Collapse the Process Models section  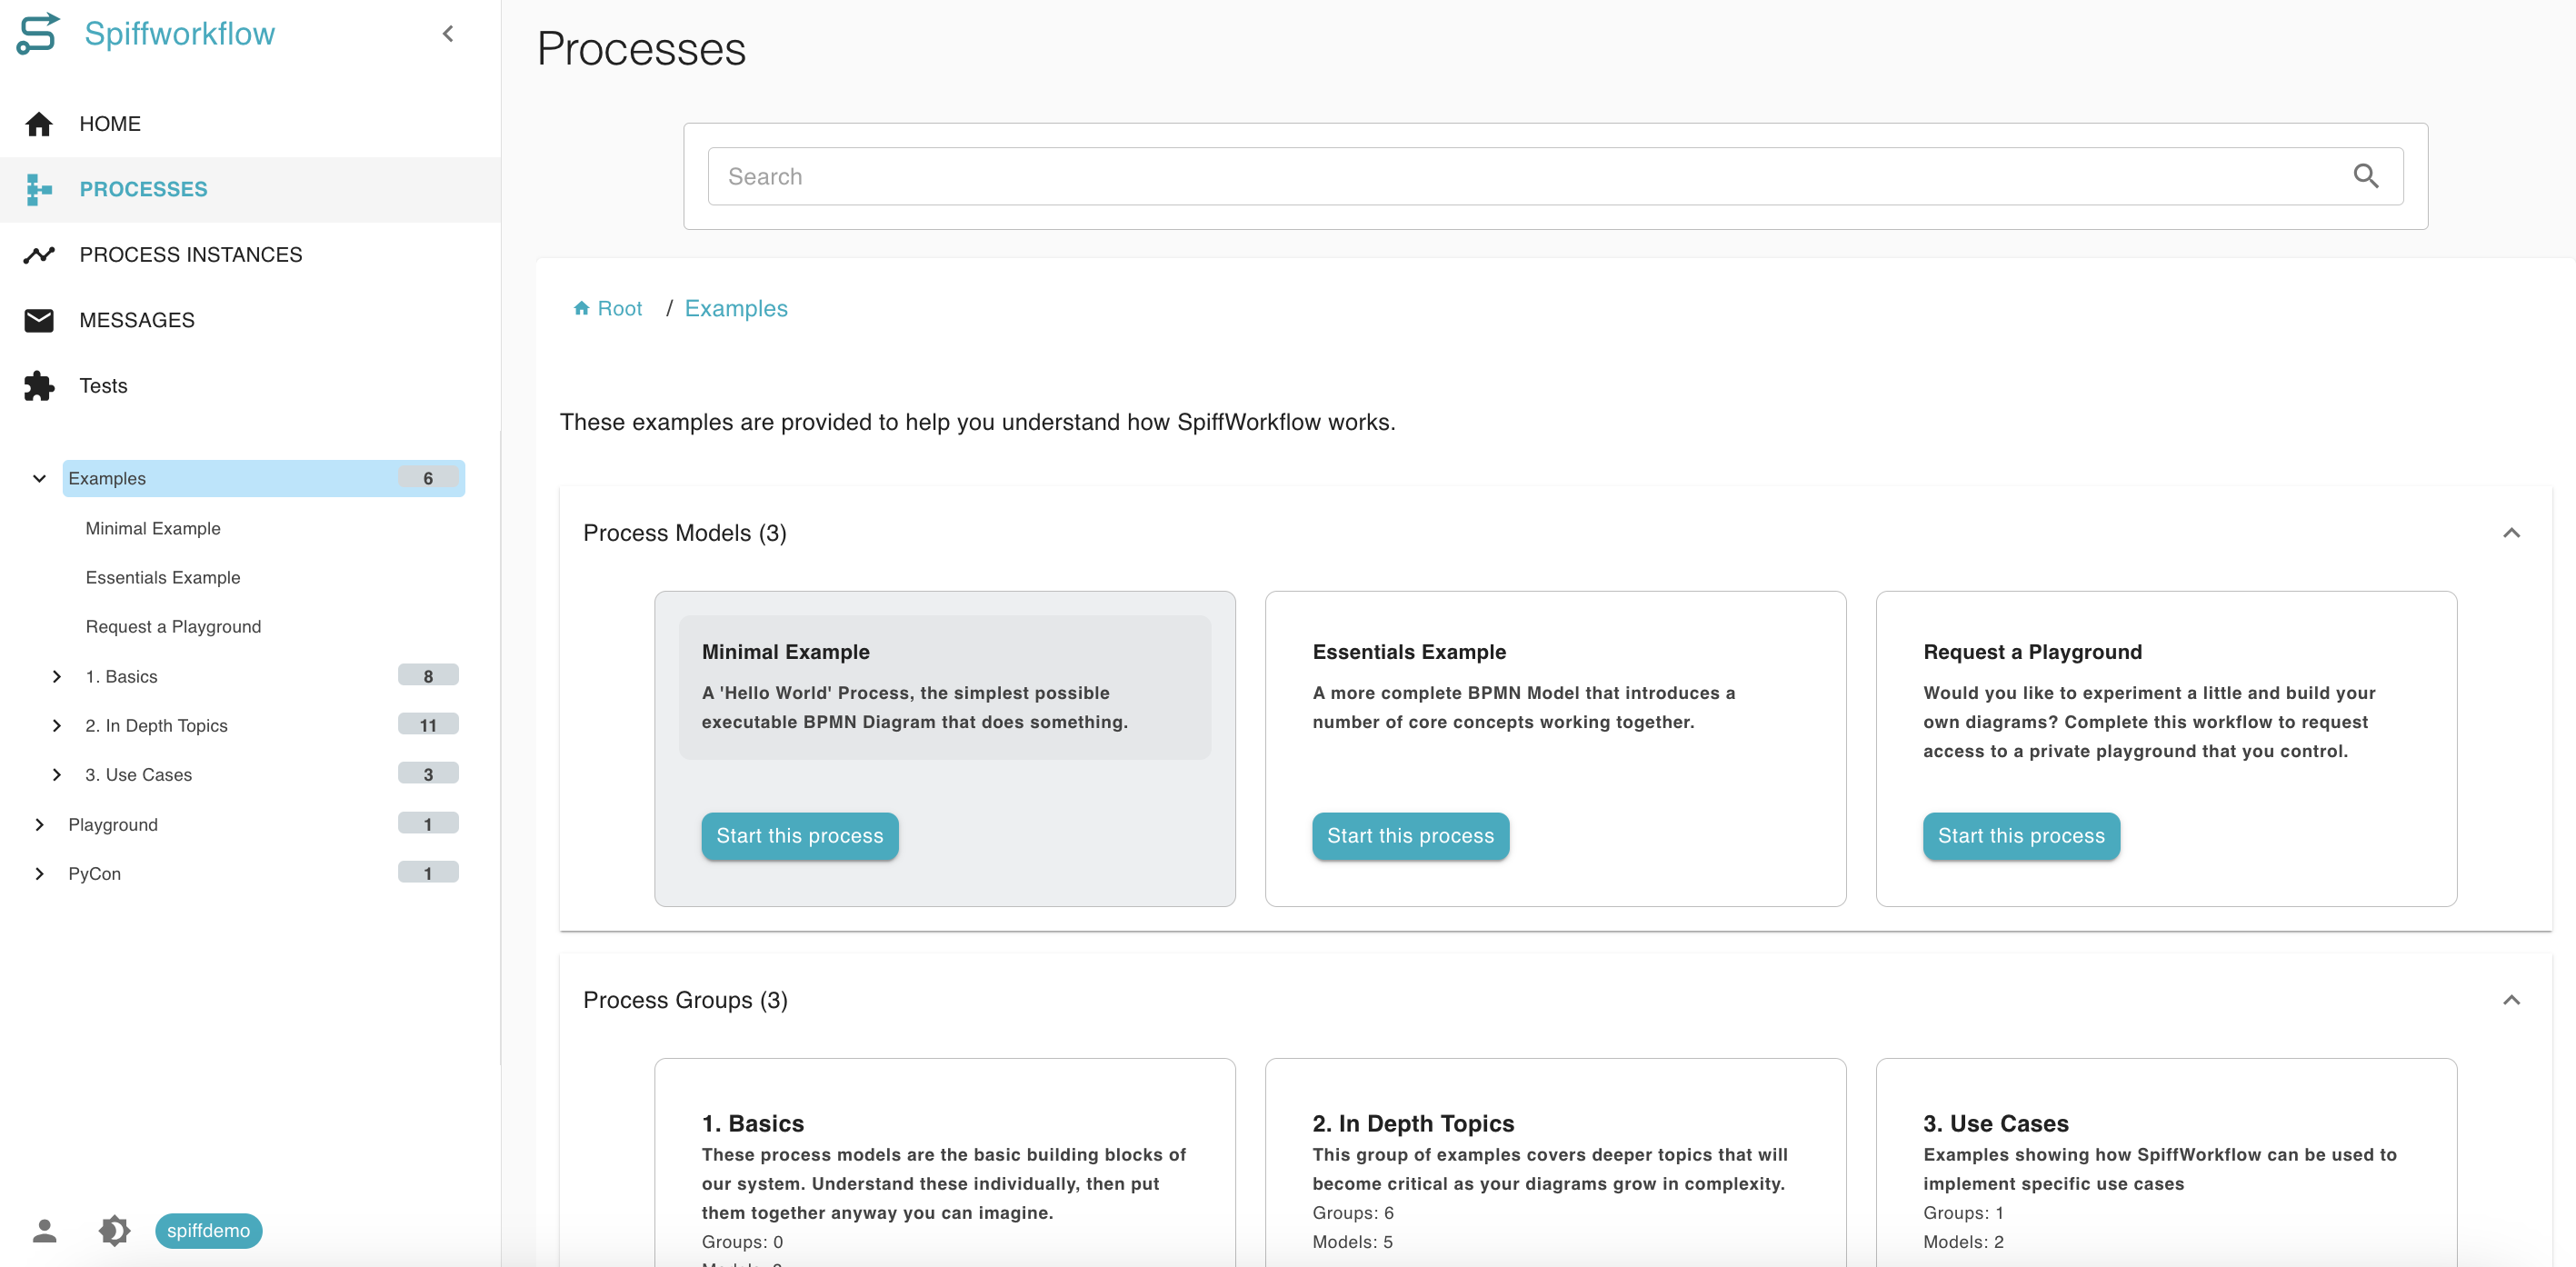coord(2511,533)
